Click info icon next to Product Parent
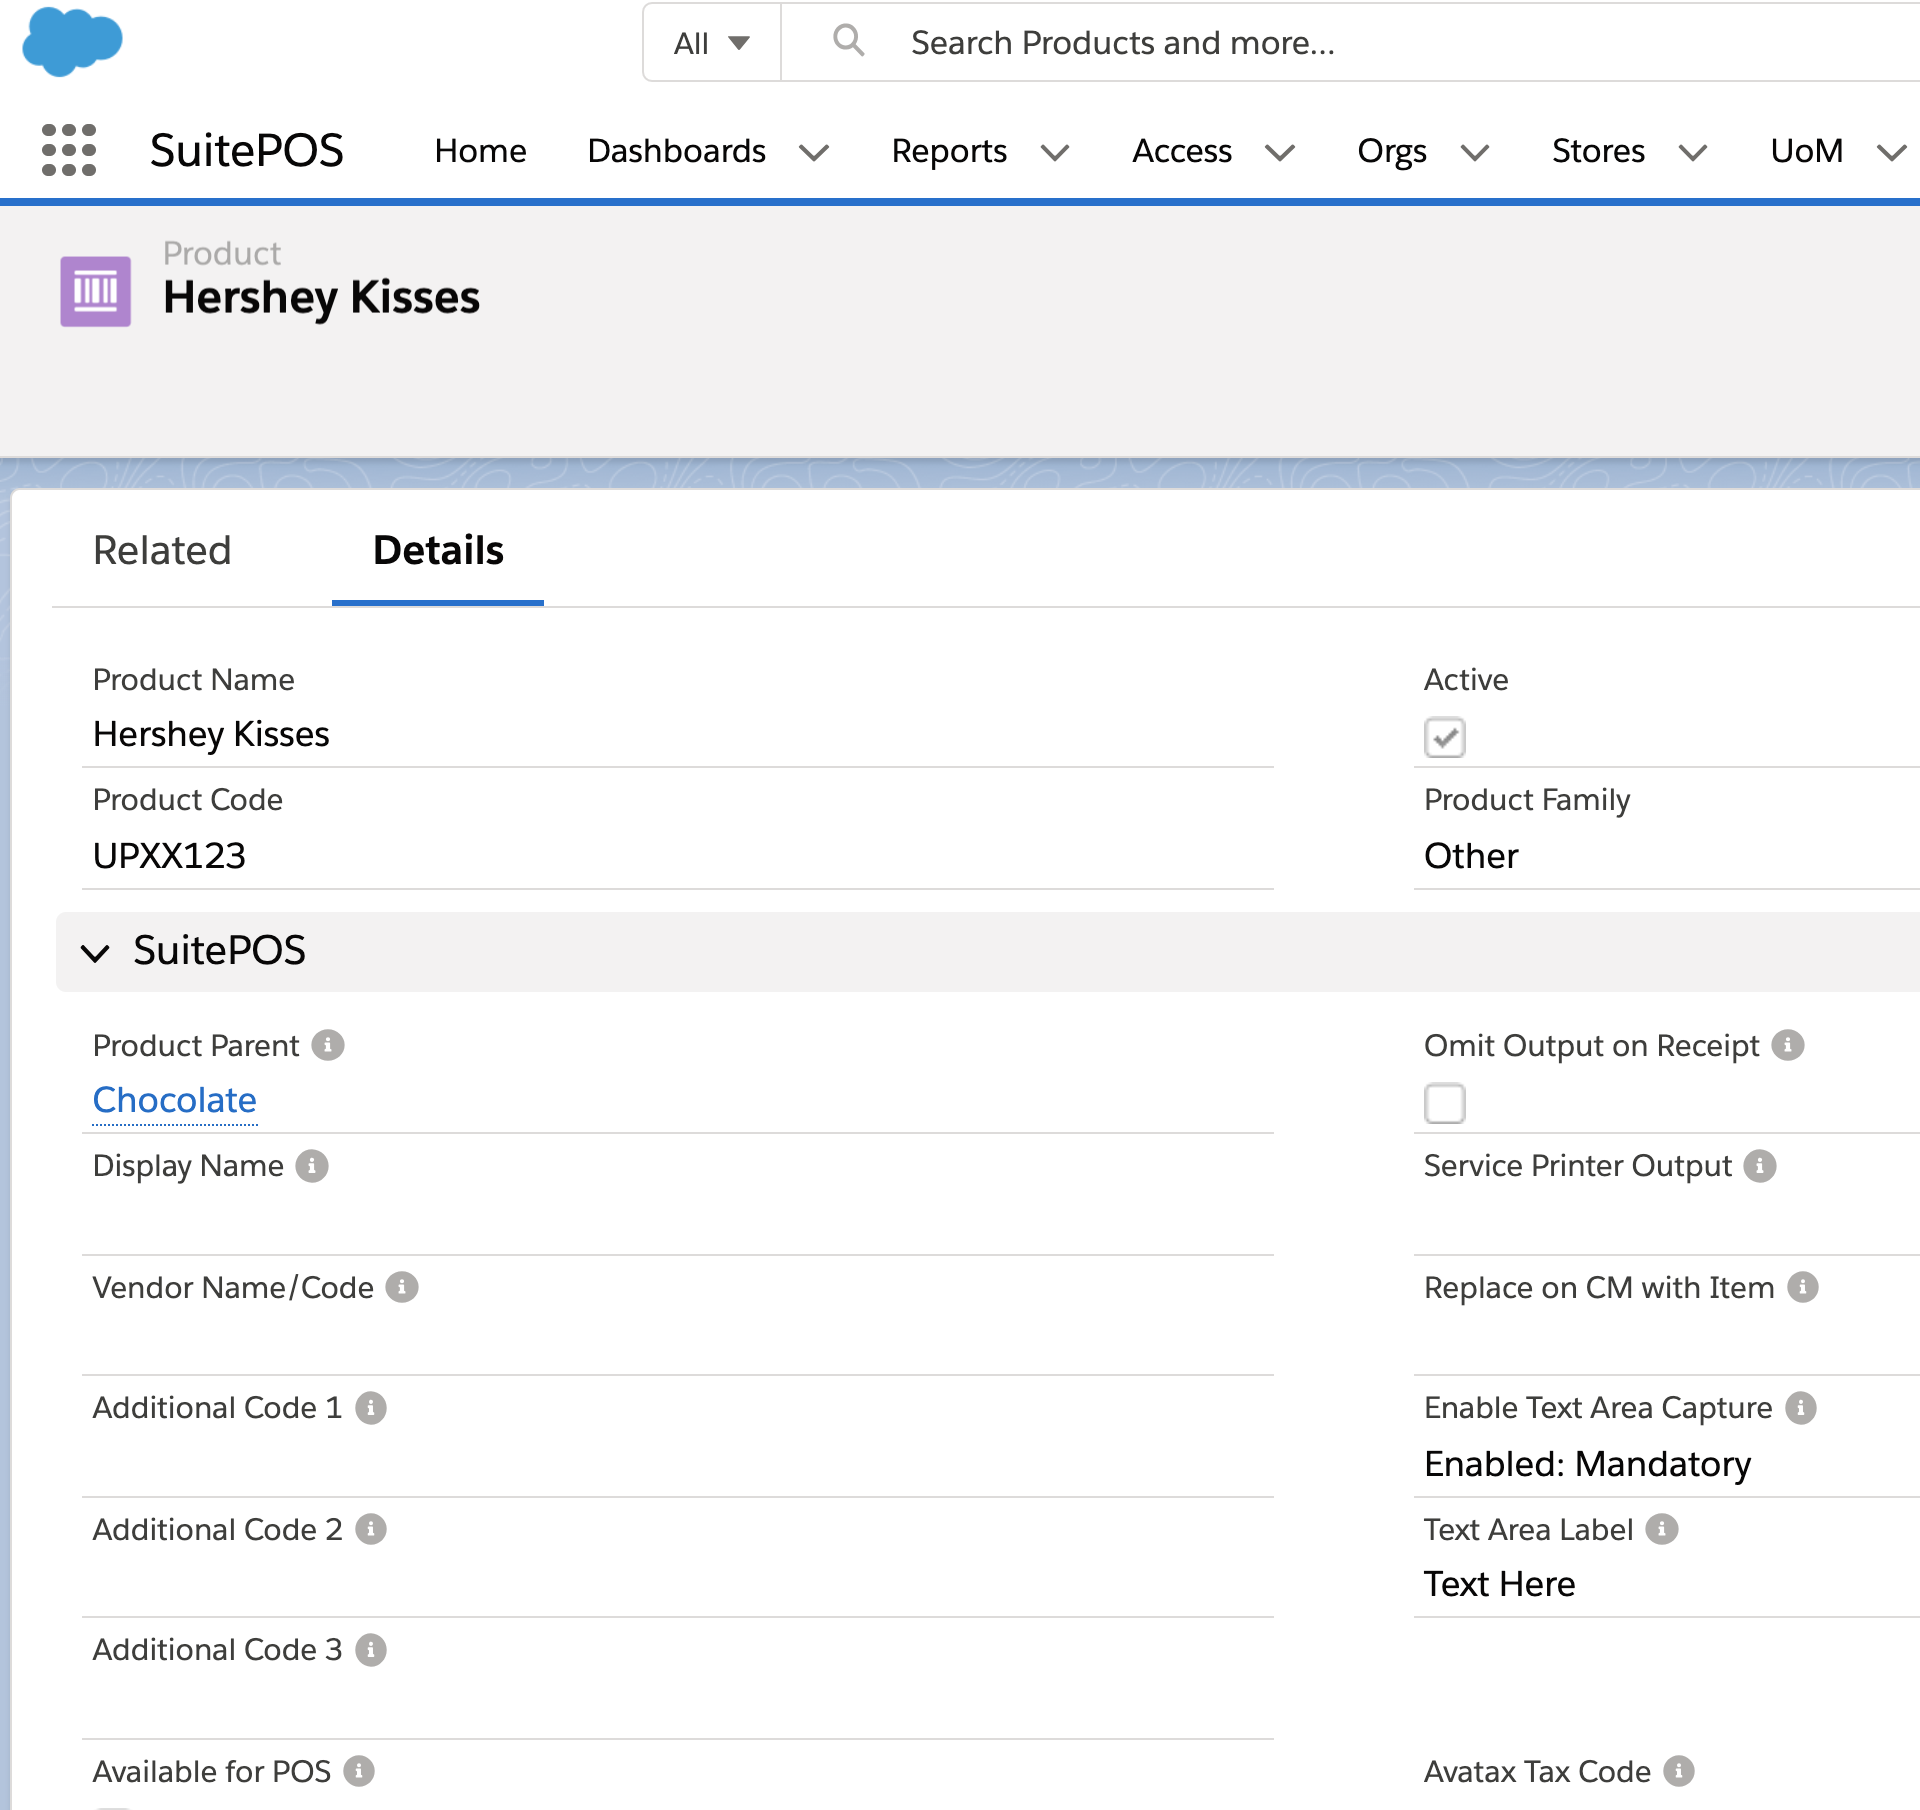 [x=328, y=1045]
